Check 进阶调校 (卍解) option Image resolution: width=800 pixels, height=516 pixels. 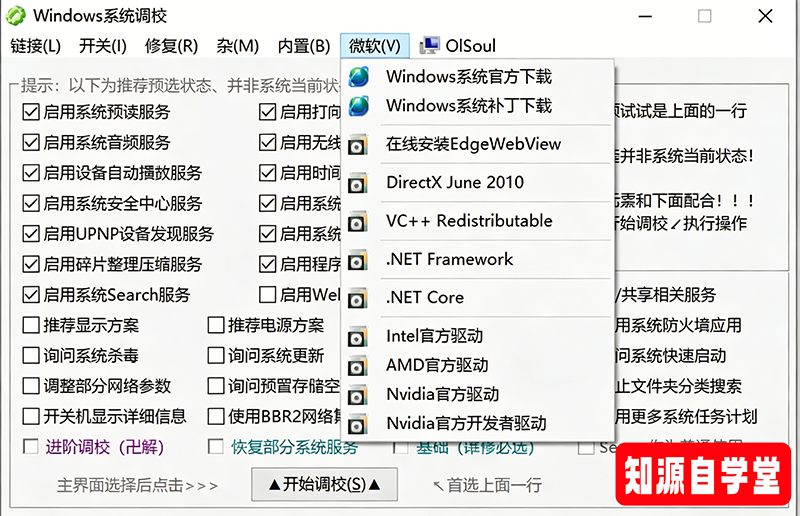point(31,447)
